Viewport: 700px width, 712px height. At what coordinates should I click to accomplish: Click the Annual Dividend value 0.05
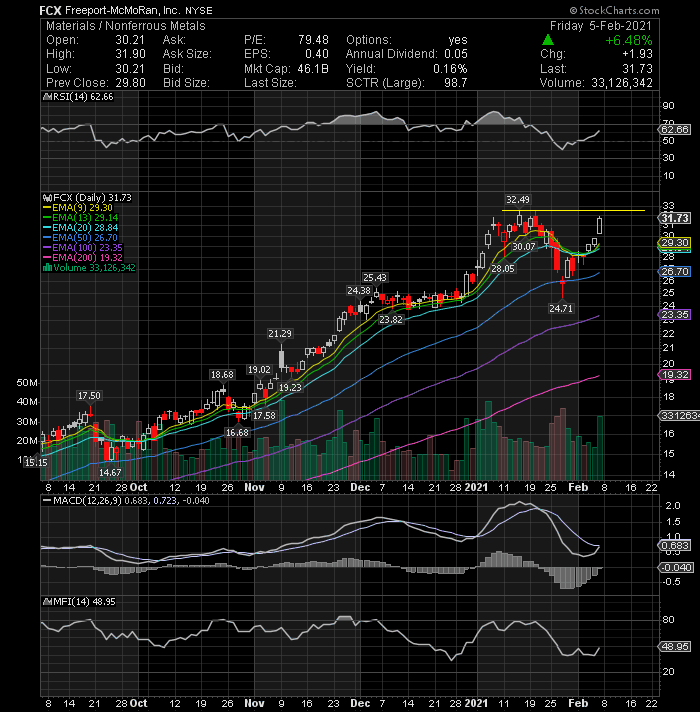(x=456, y=54)
